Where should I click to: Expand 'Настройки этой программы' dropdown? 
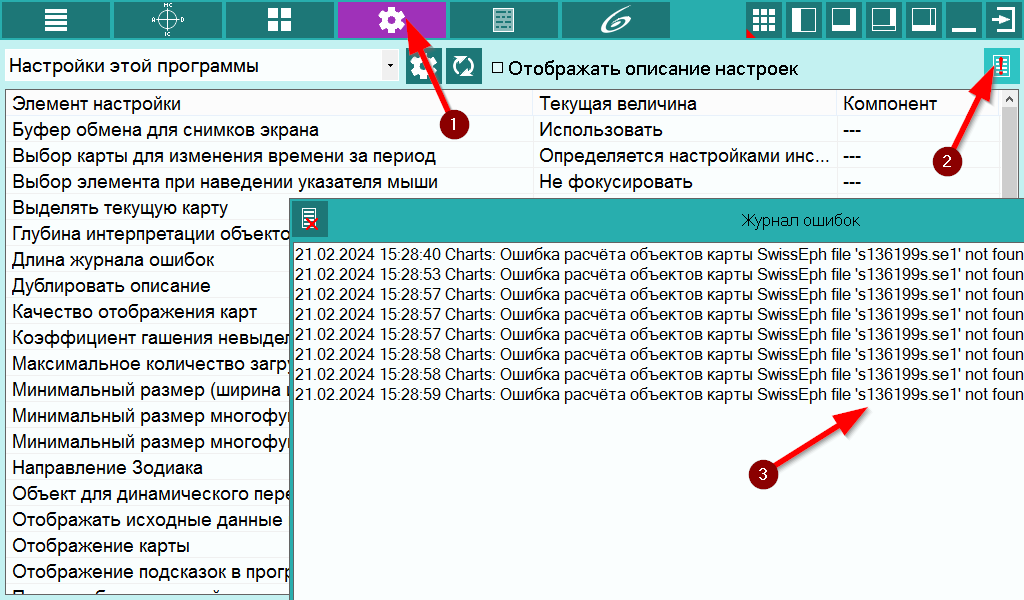390,66
